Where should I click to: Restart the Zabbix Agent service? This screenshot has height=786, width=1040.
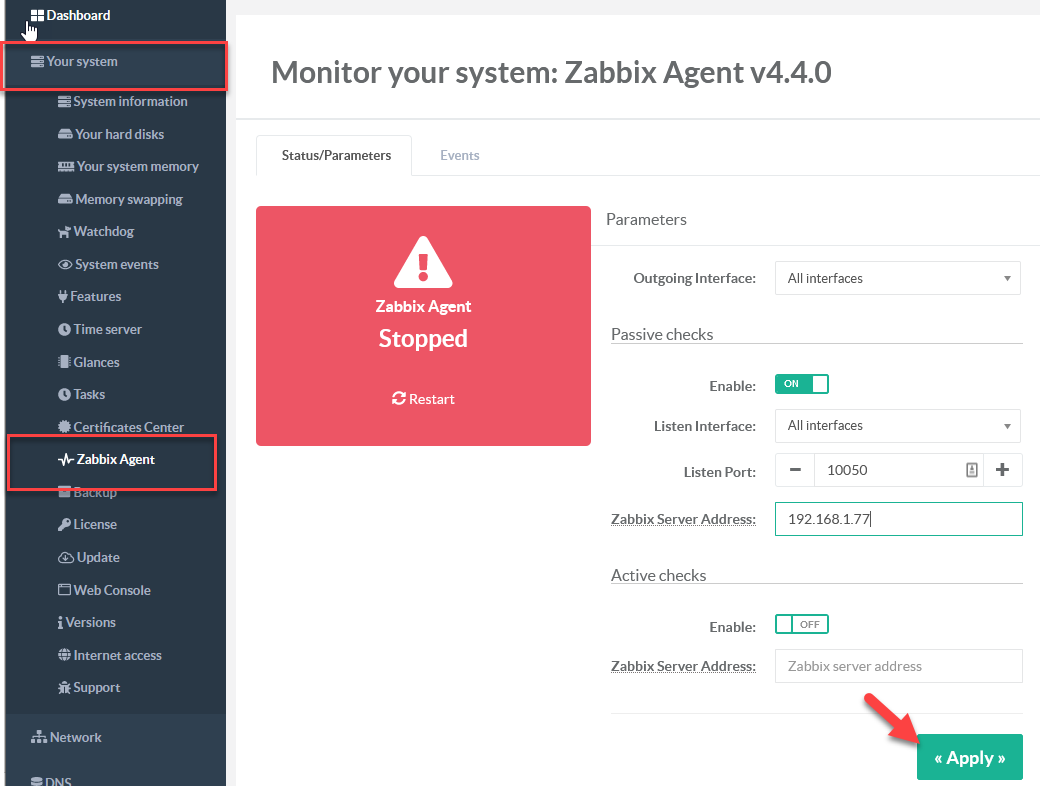[x=423, y=399]
